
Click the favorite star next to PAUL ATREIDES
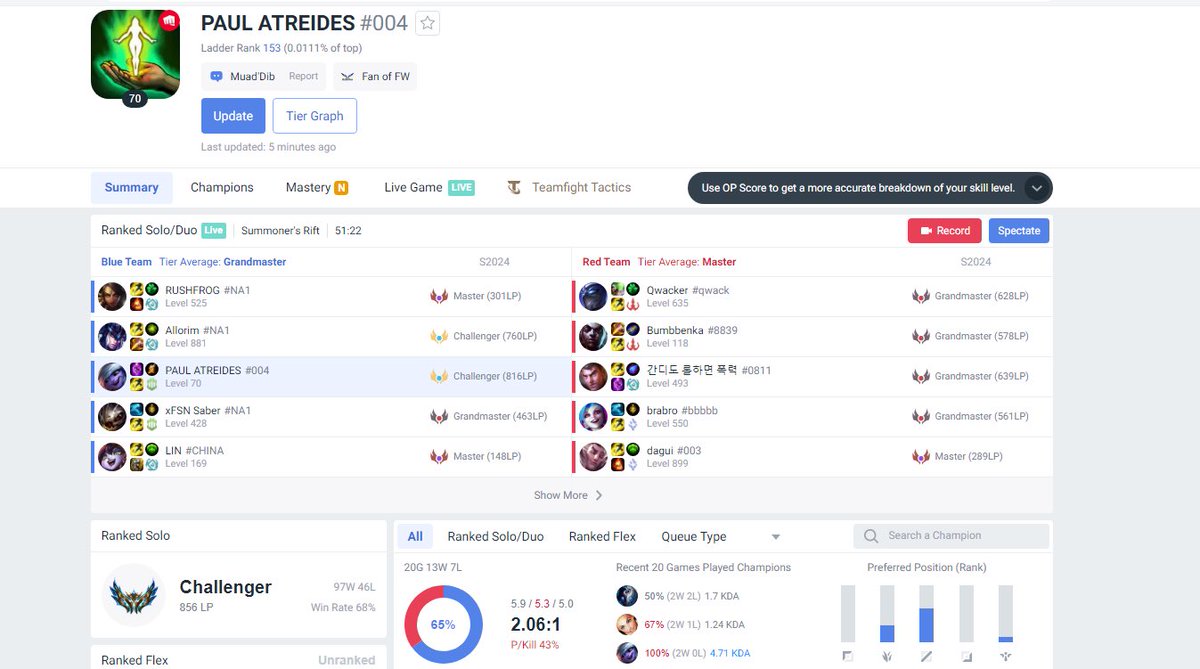[428, 24]
